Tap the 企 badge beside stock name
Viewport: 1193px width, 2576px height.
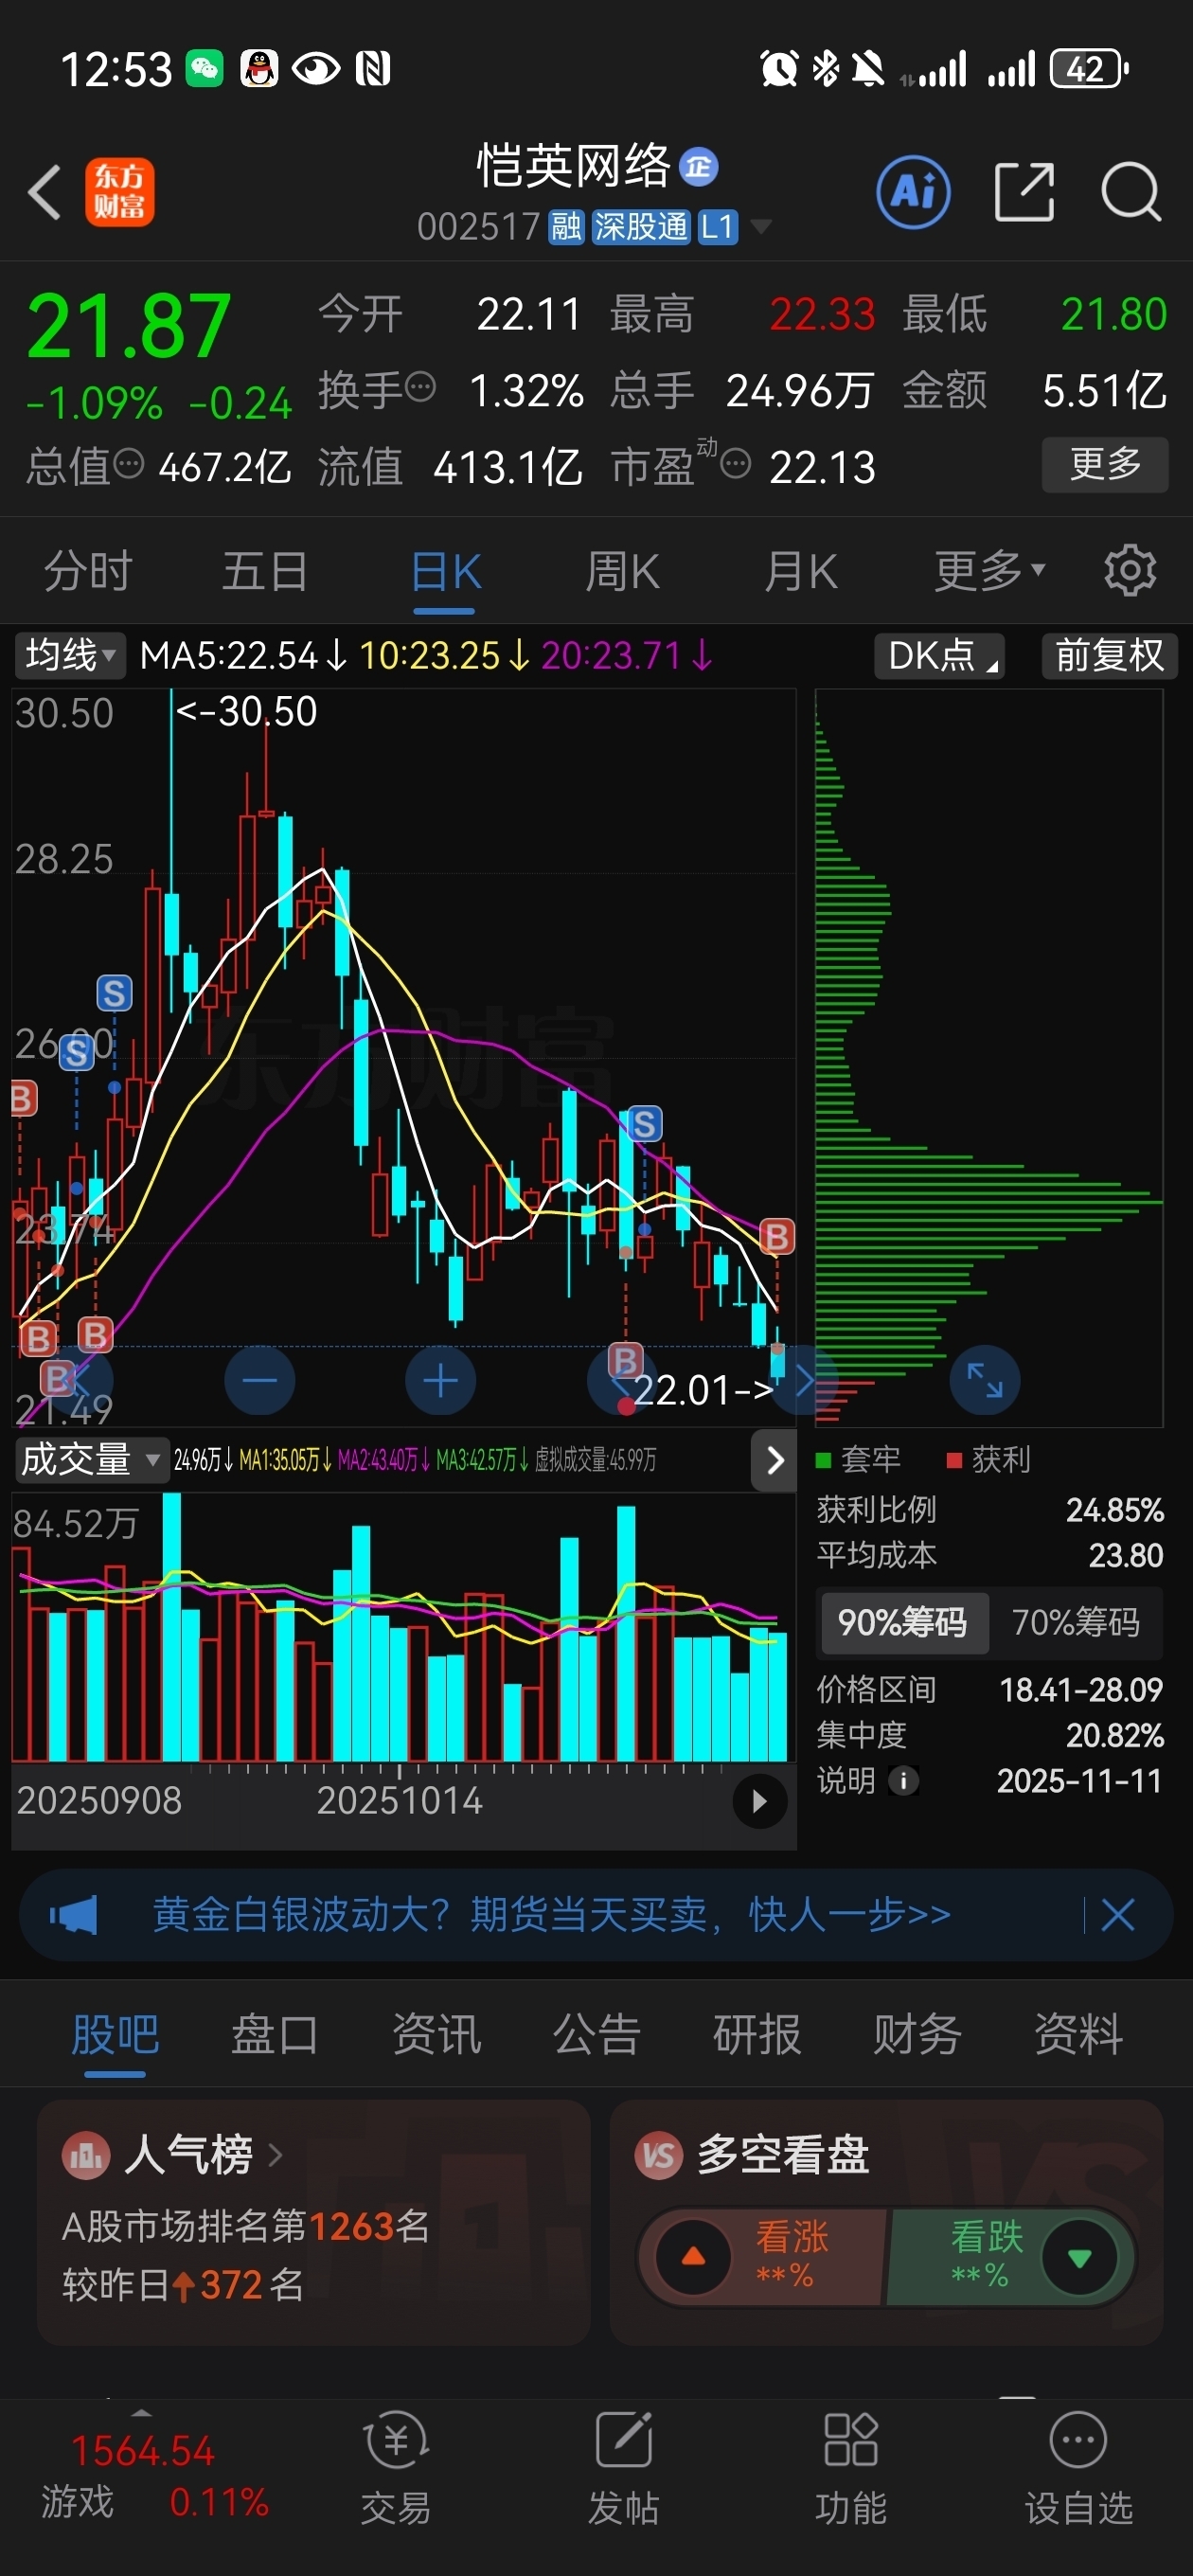pos(698,167)
